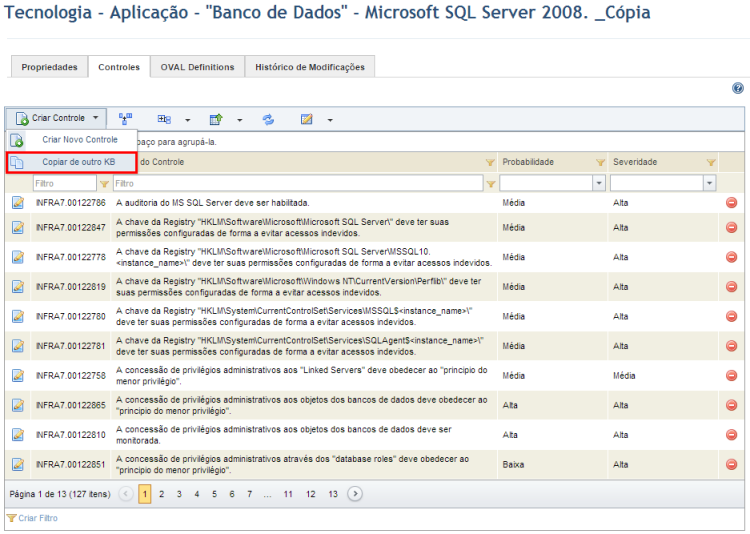Delete control INFRA7.00122778
This screenshot has width=750, height=534.
731,257
